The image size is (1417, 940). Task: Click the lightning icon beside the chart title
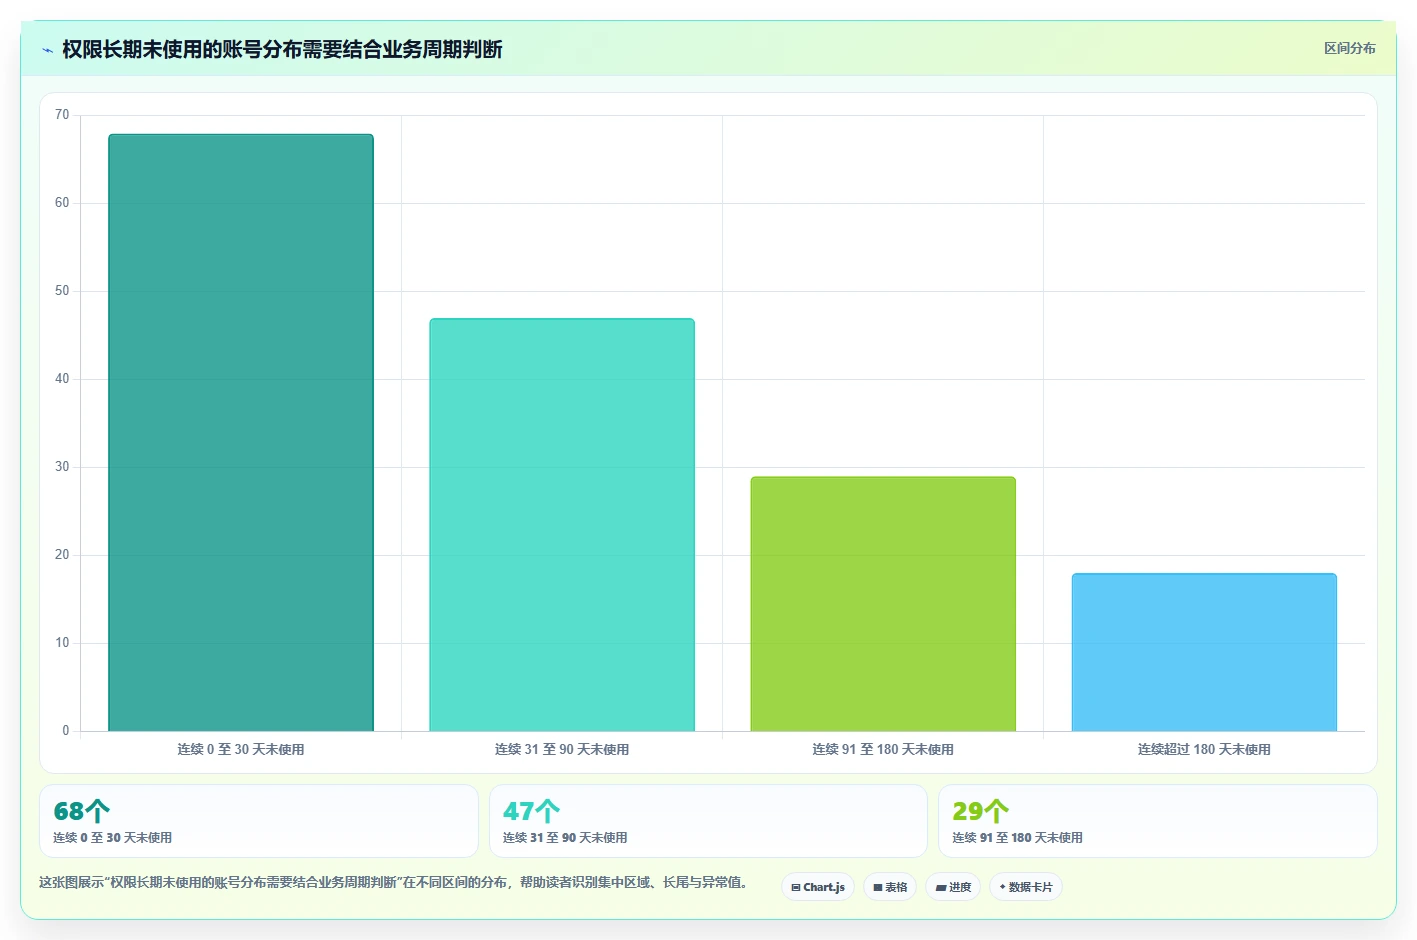tap(47, 50)
